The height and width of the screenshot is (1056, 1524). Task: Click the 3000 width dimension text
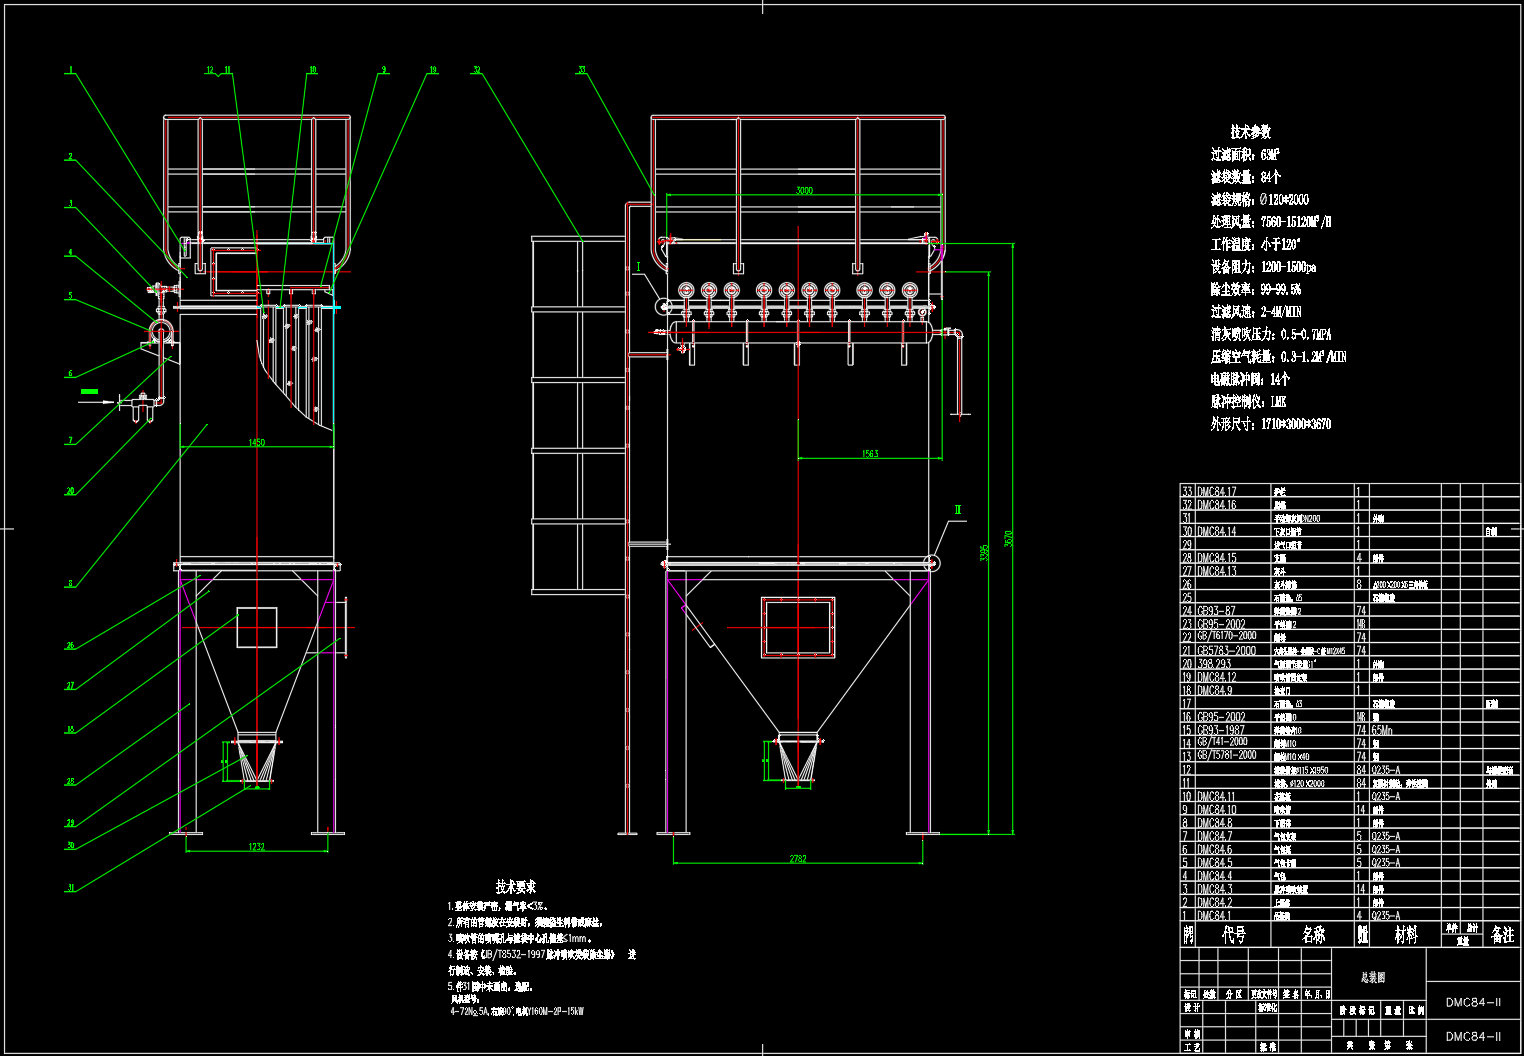click(804, 190)
